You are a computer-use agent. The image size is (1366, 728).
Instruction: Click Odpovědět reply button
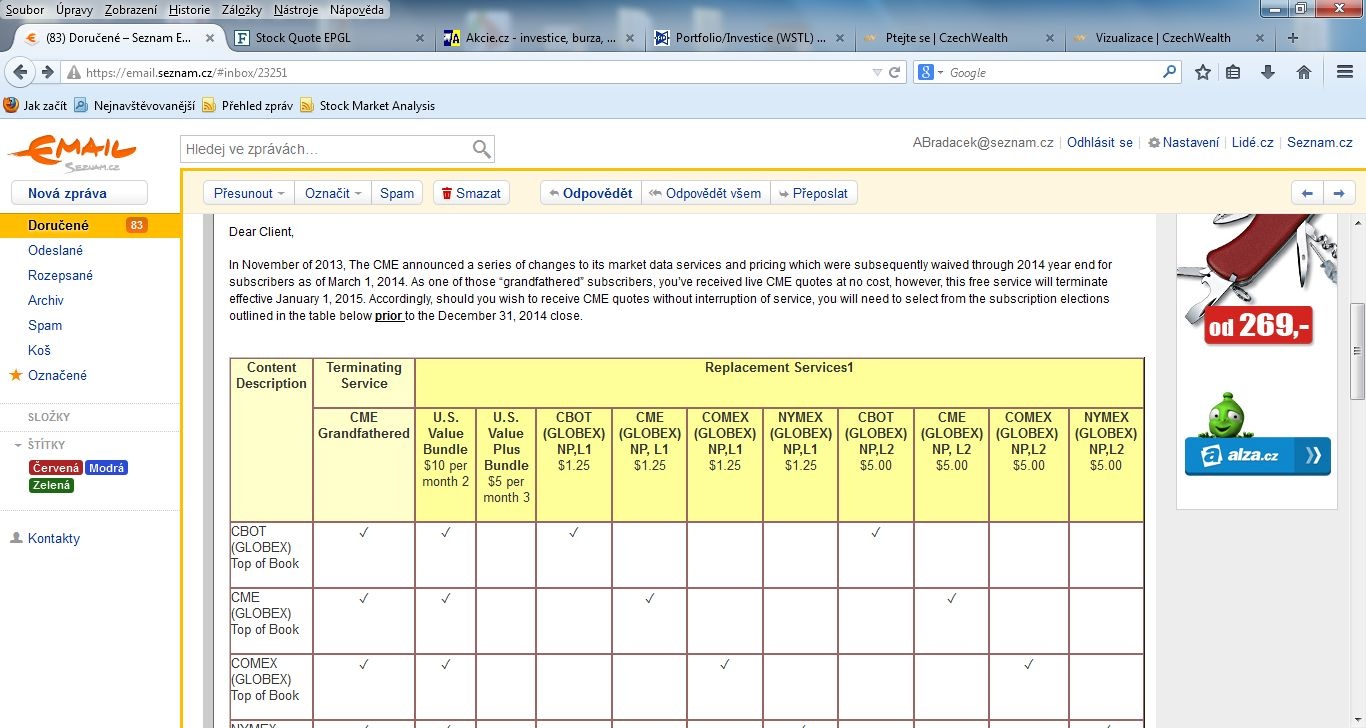(590, 193)
